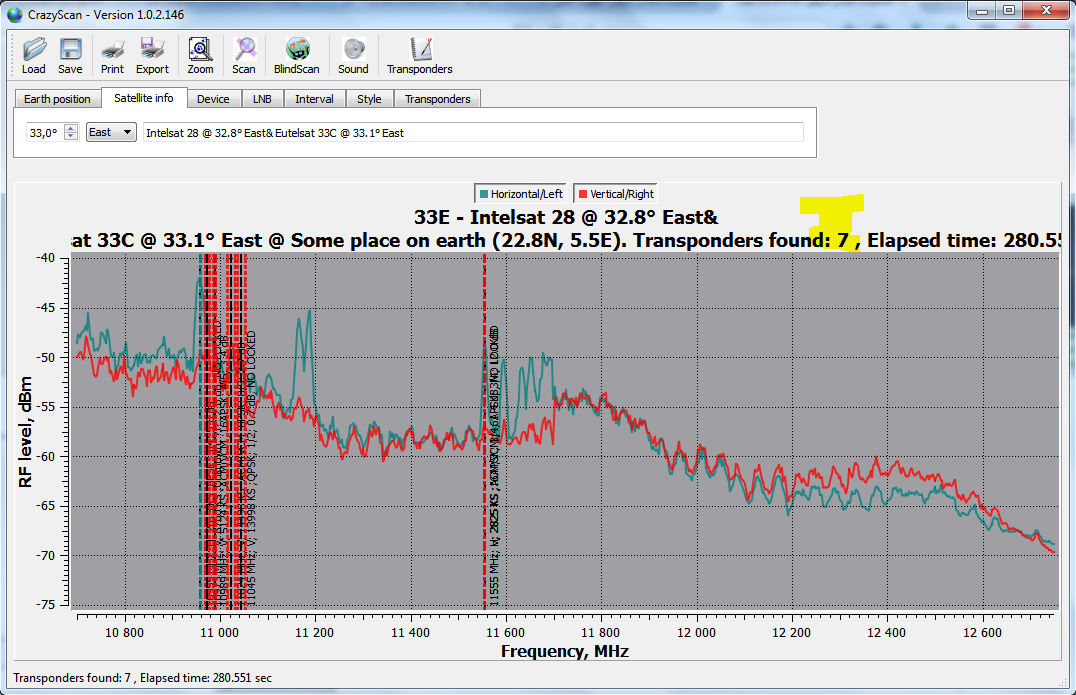Save the scan using Save icon
The image size is (1076, 695).
tap(70, 49)
